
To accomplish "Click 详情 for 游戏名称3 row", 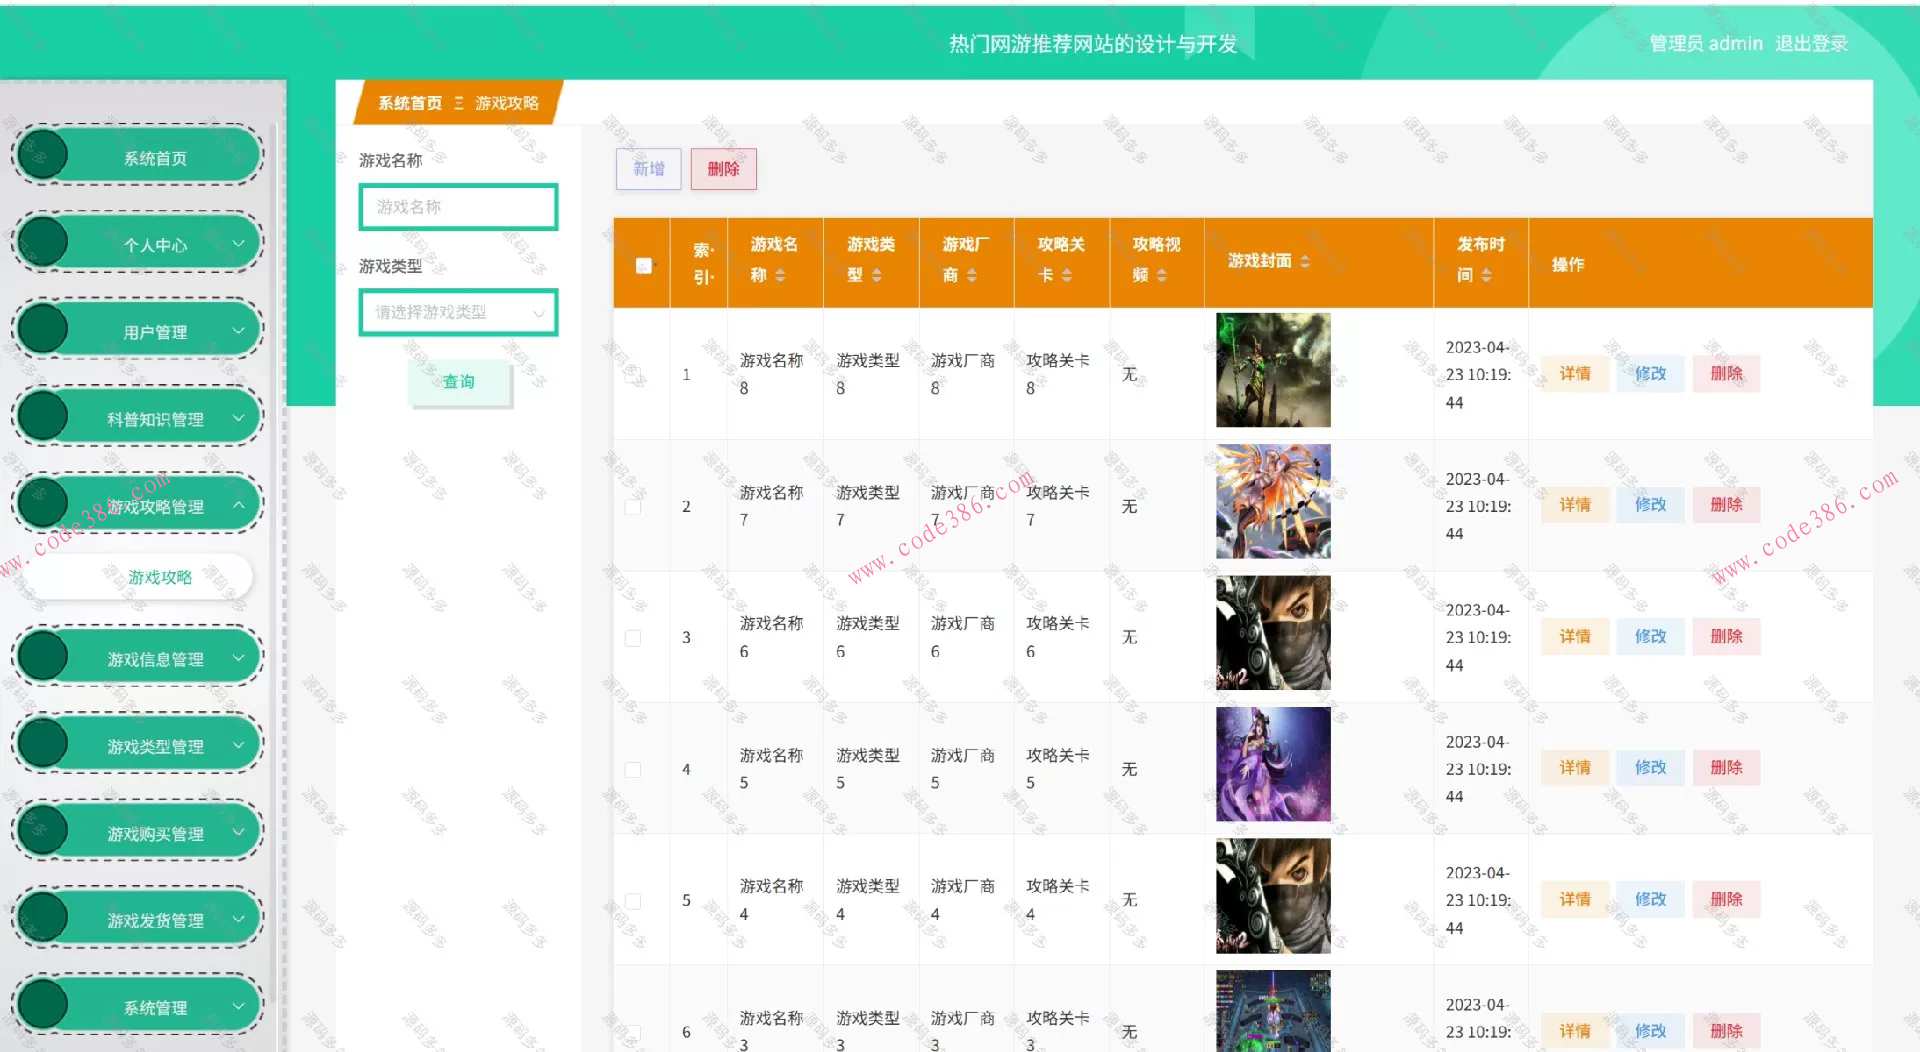I will click(1575, 1031).
